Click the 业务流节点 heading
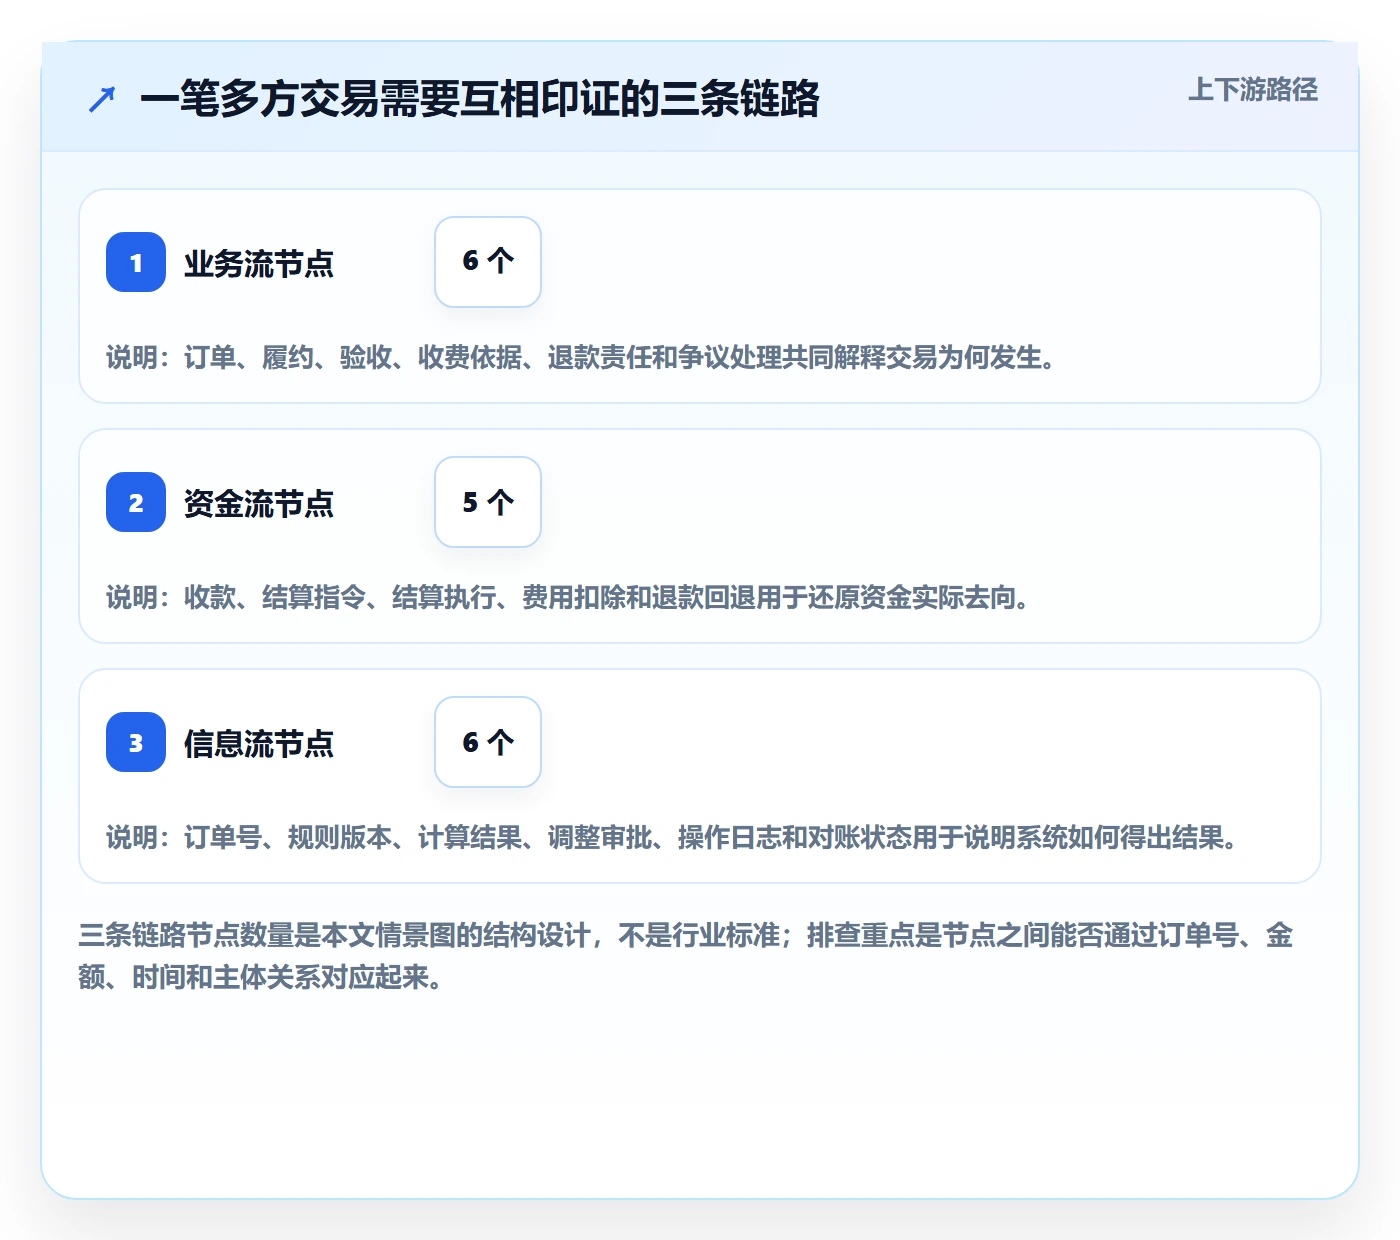Screen dimensions: 1400x1240 (259, 264)
